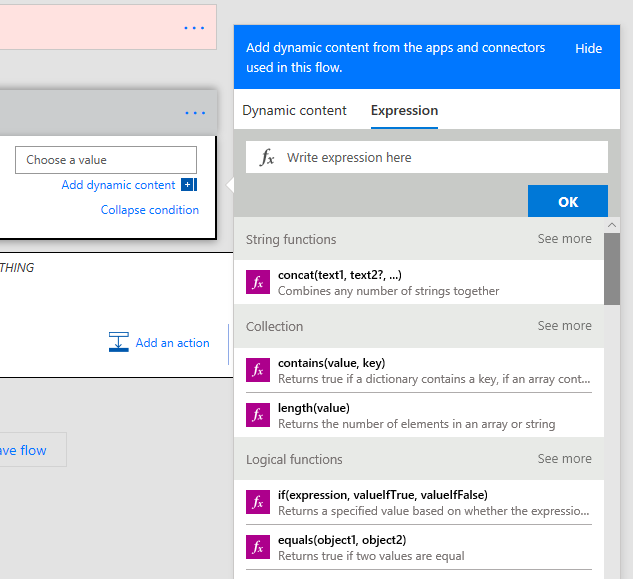The image size is (633, 579).
Task: Click the Choose a value input field
Action: coord(106,160)
